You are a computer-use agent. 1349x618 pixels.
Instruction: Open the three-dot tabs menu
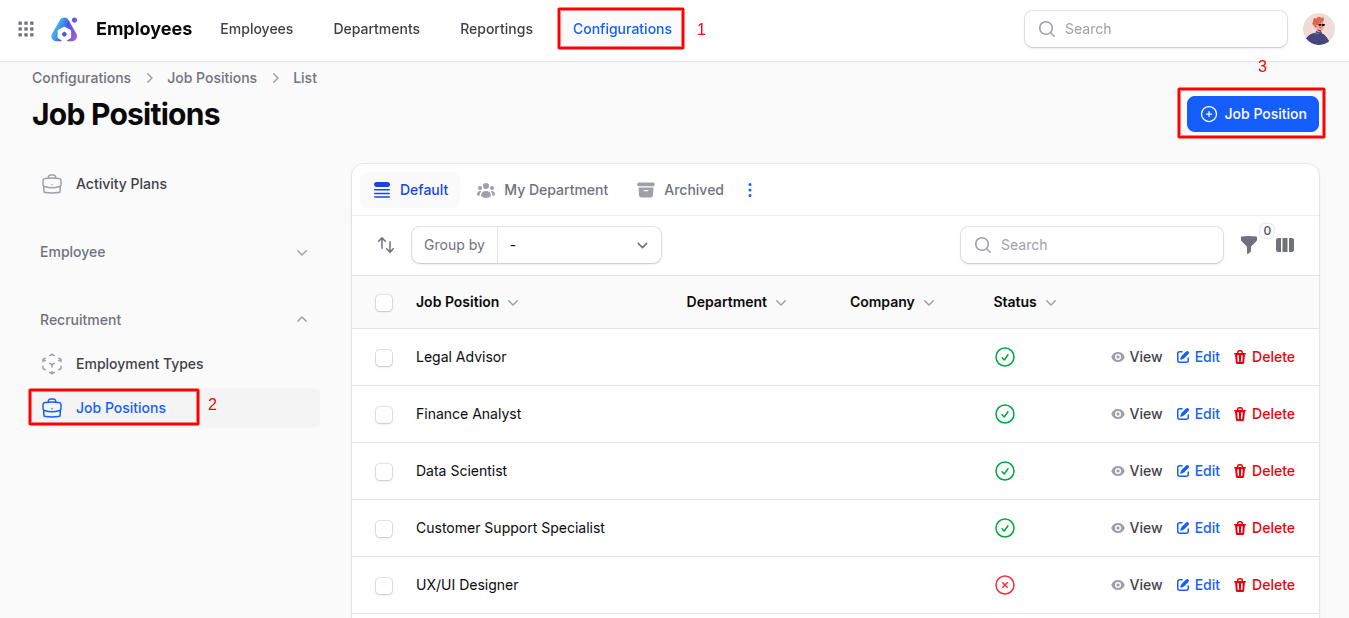[750, 190]
